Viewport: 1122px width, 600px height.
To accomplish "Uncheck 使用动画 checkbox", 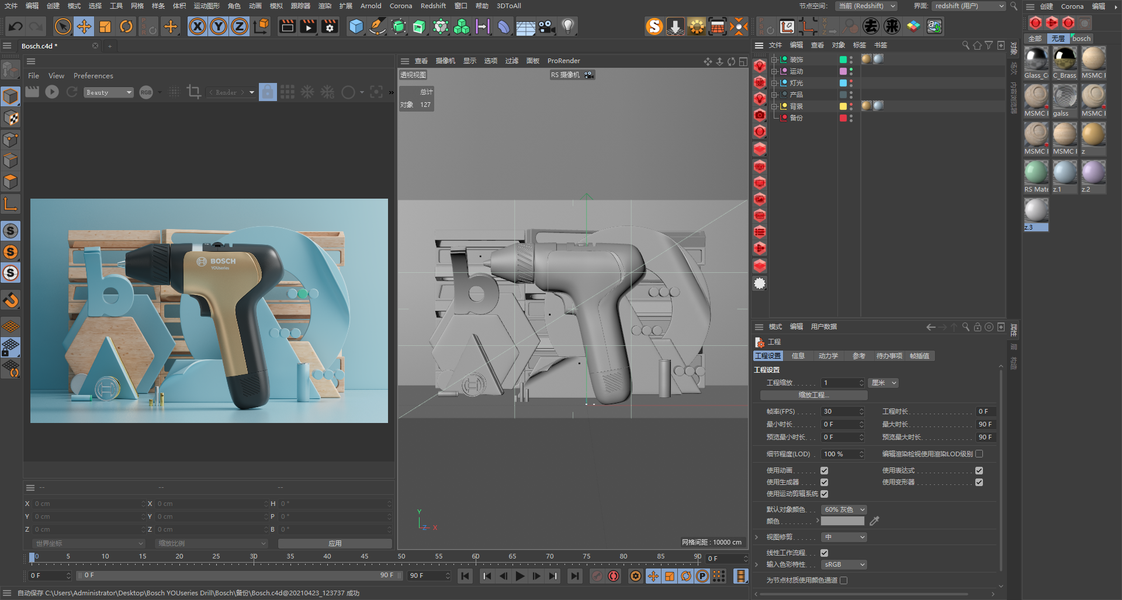I will click(824, 471).
